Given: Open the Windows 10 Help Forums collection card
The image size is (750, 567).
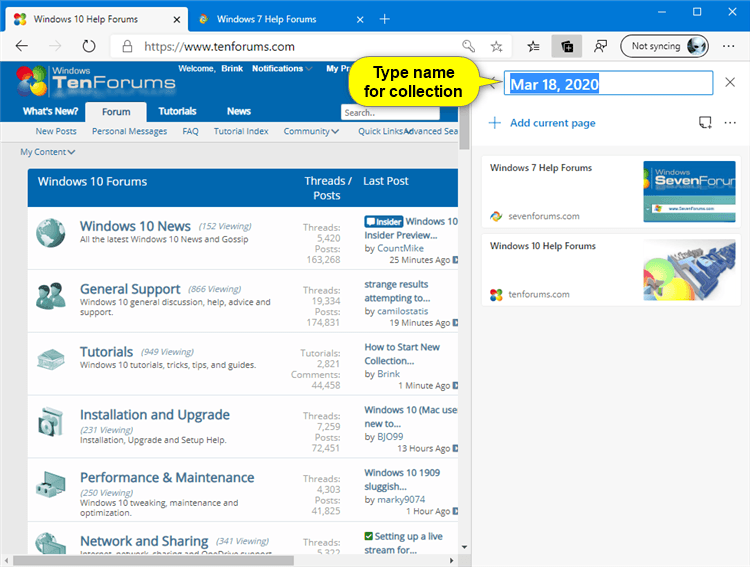Looking at the screenshot, I should (x=611, y=270).
